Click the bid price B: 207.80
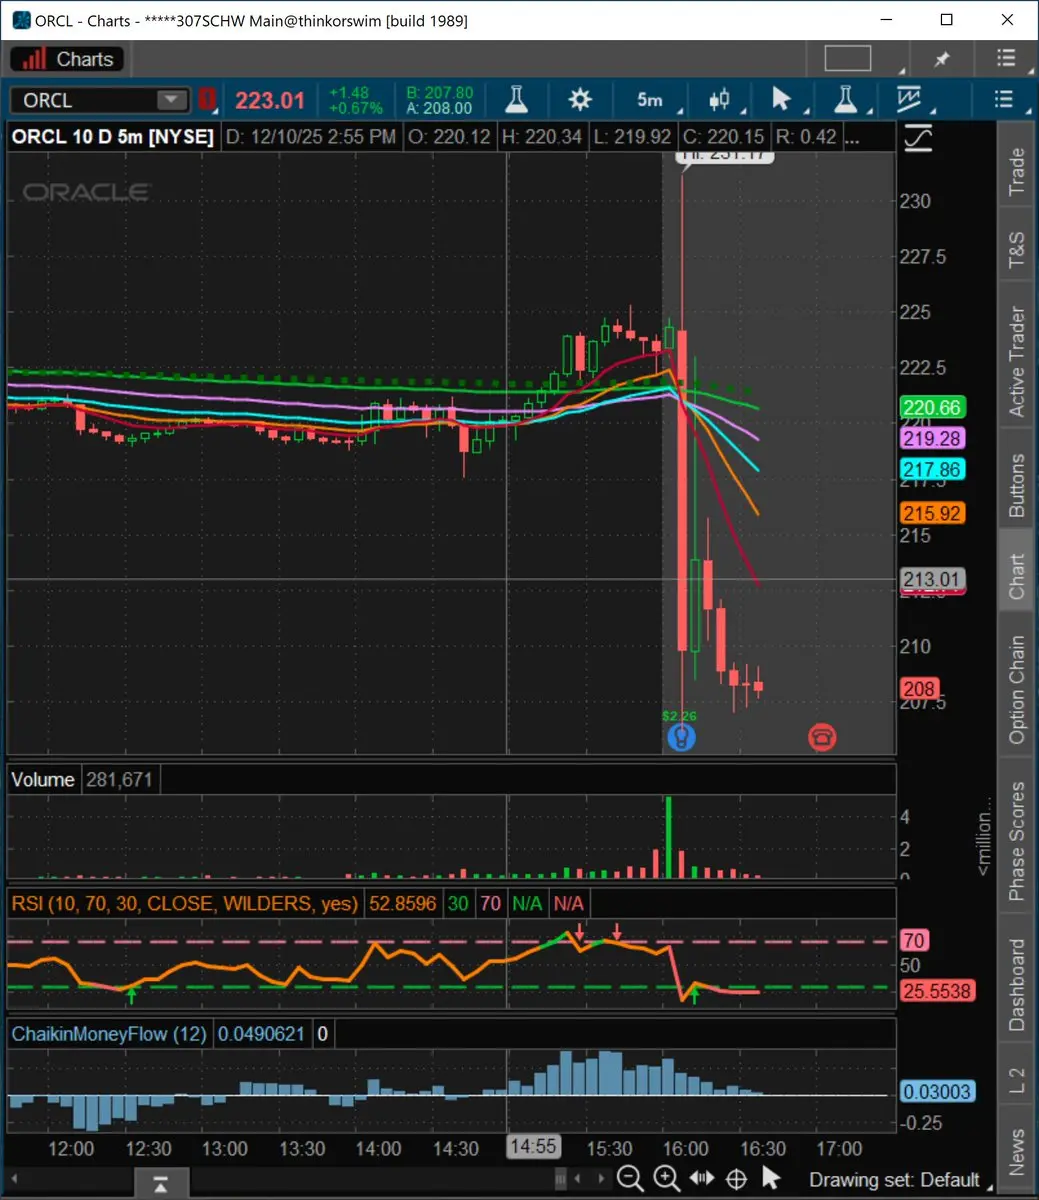The width and height of the screenshot is (1039, 1200). tap(439, 92)
